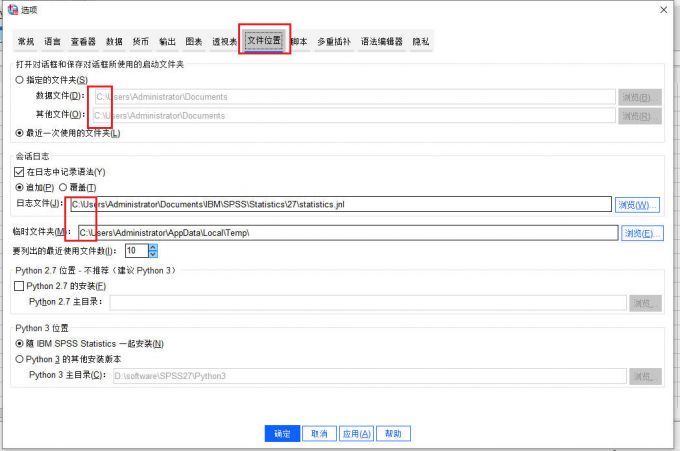Decrease the recently used files count
Viewport: 680px width, 451px height.
(x=153, y=254)
